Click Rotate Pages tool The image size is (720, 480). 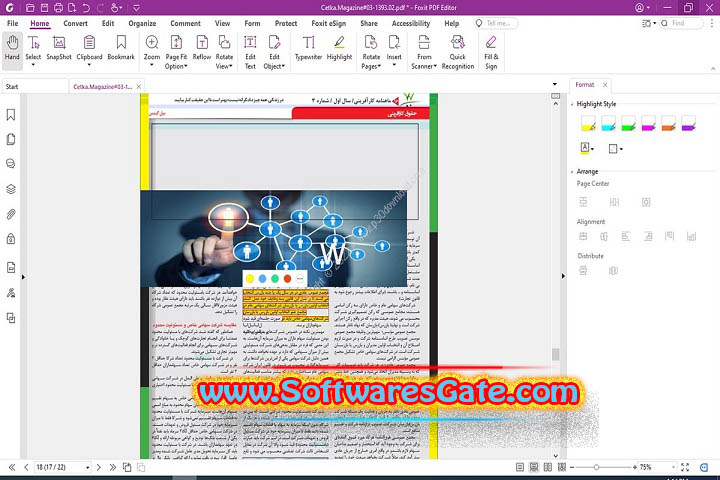tap(371, 52)
